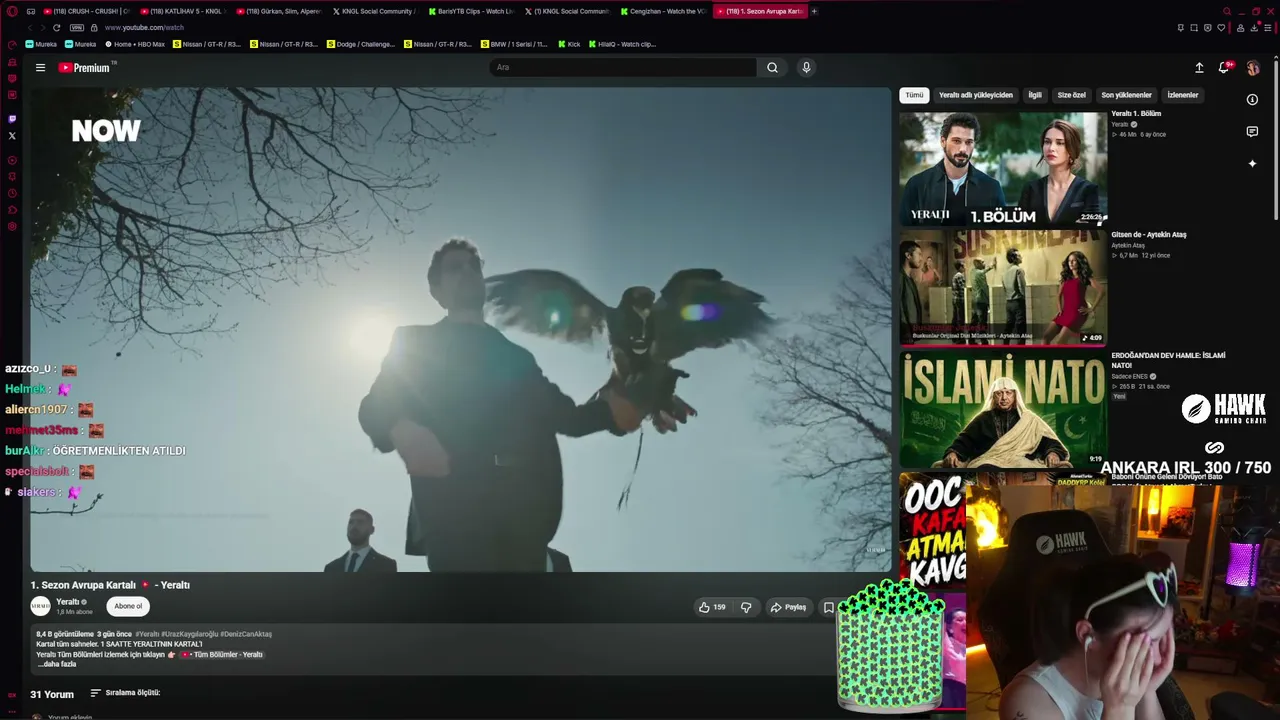Image resolution: width=1280 pixels, height=720 pixels.
Task: Open a new browser tab
Action: (814, 11)
